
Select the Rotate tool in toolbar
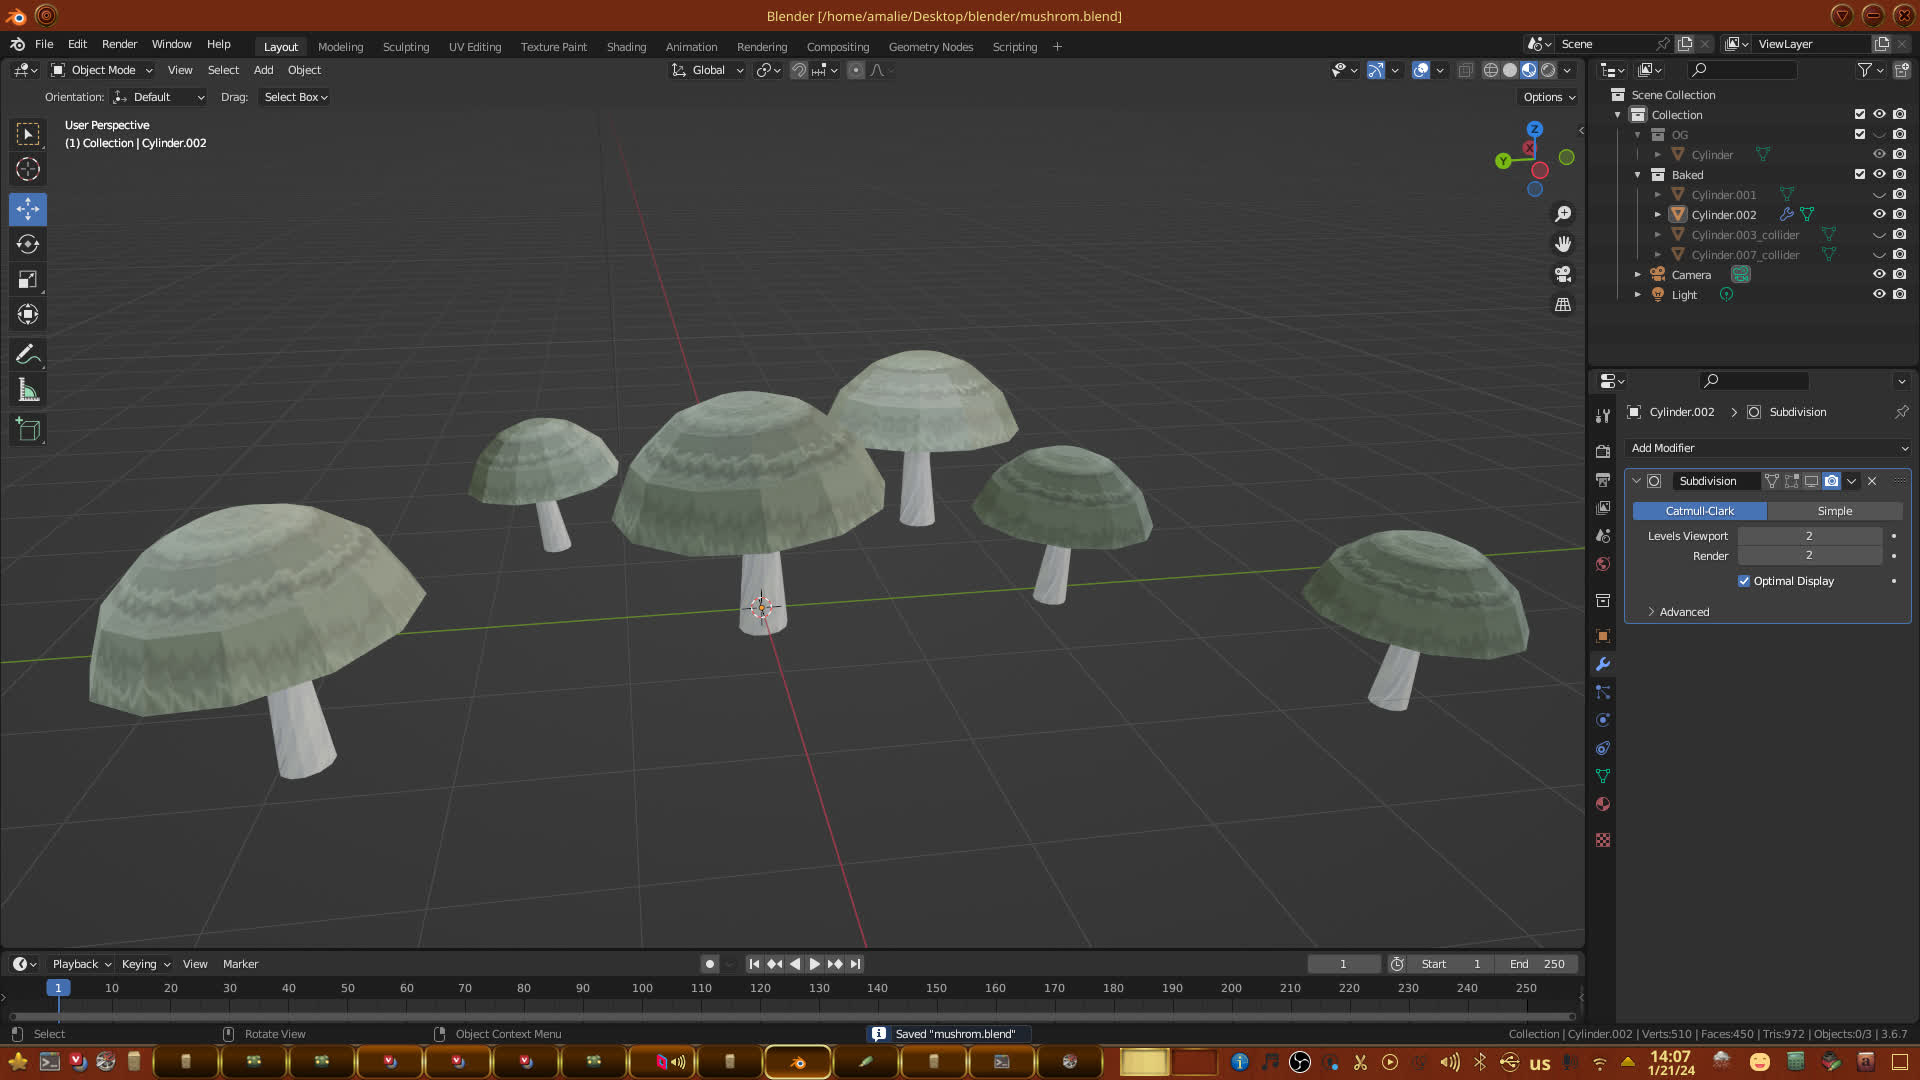[28, 244]
